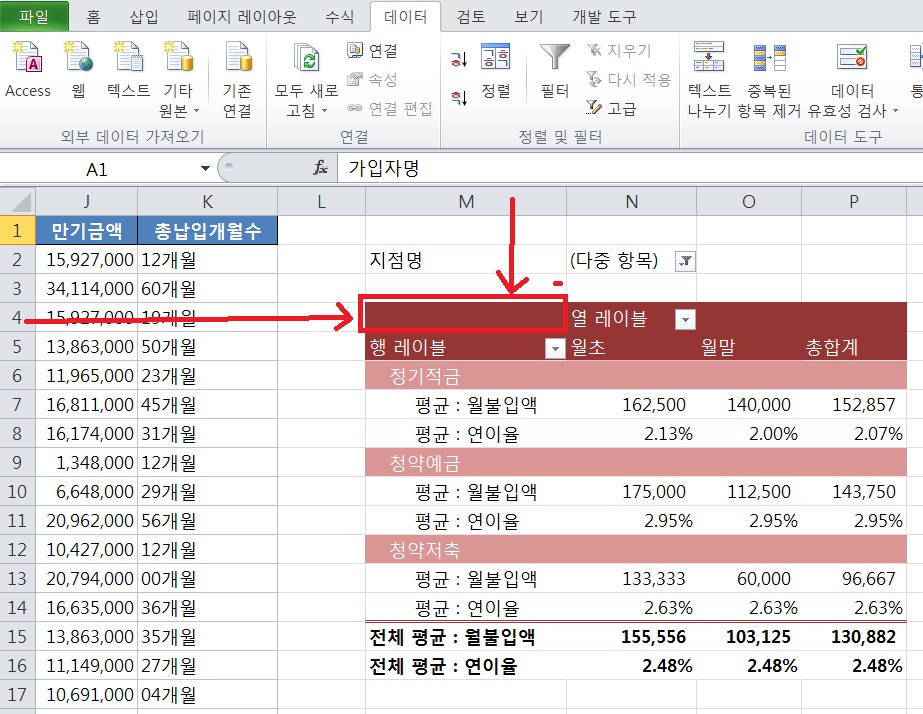This screenshot has width=923, height=714.
Task: Click the 고급 advanced filter button
Action: click(612, 108)
